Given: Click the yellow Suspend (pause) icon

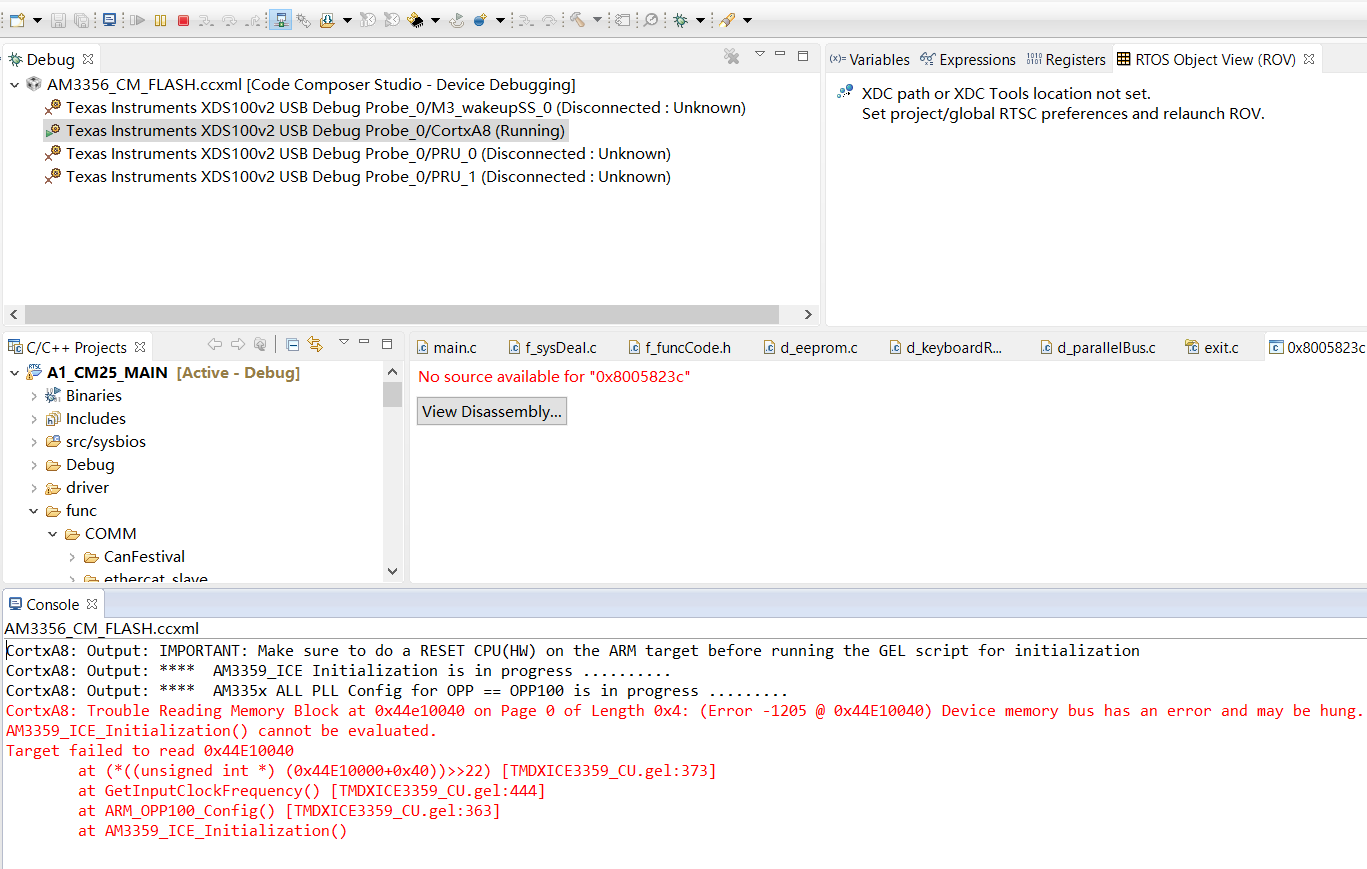Looking at the screenshot, I should click(160, 20).
